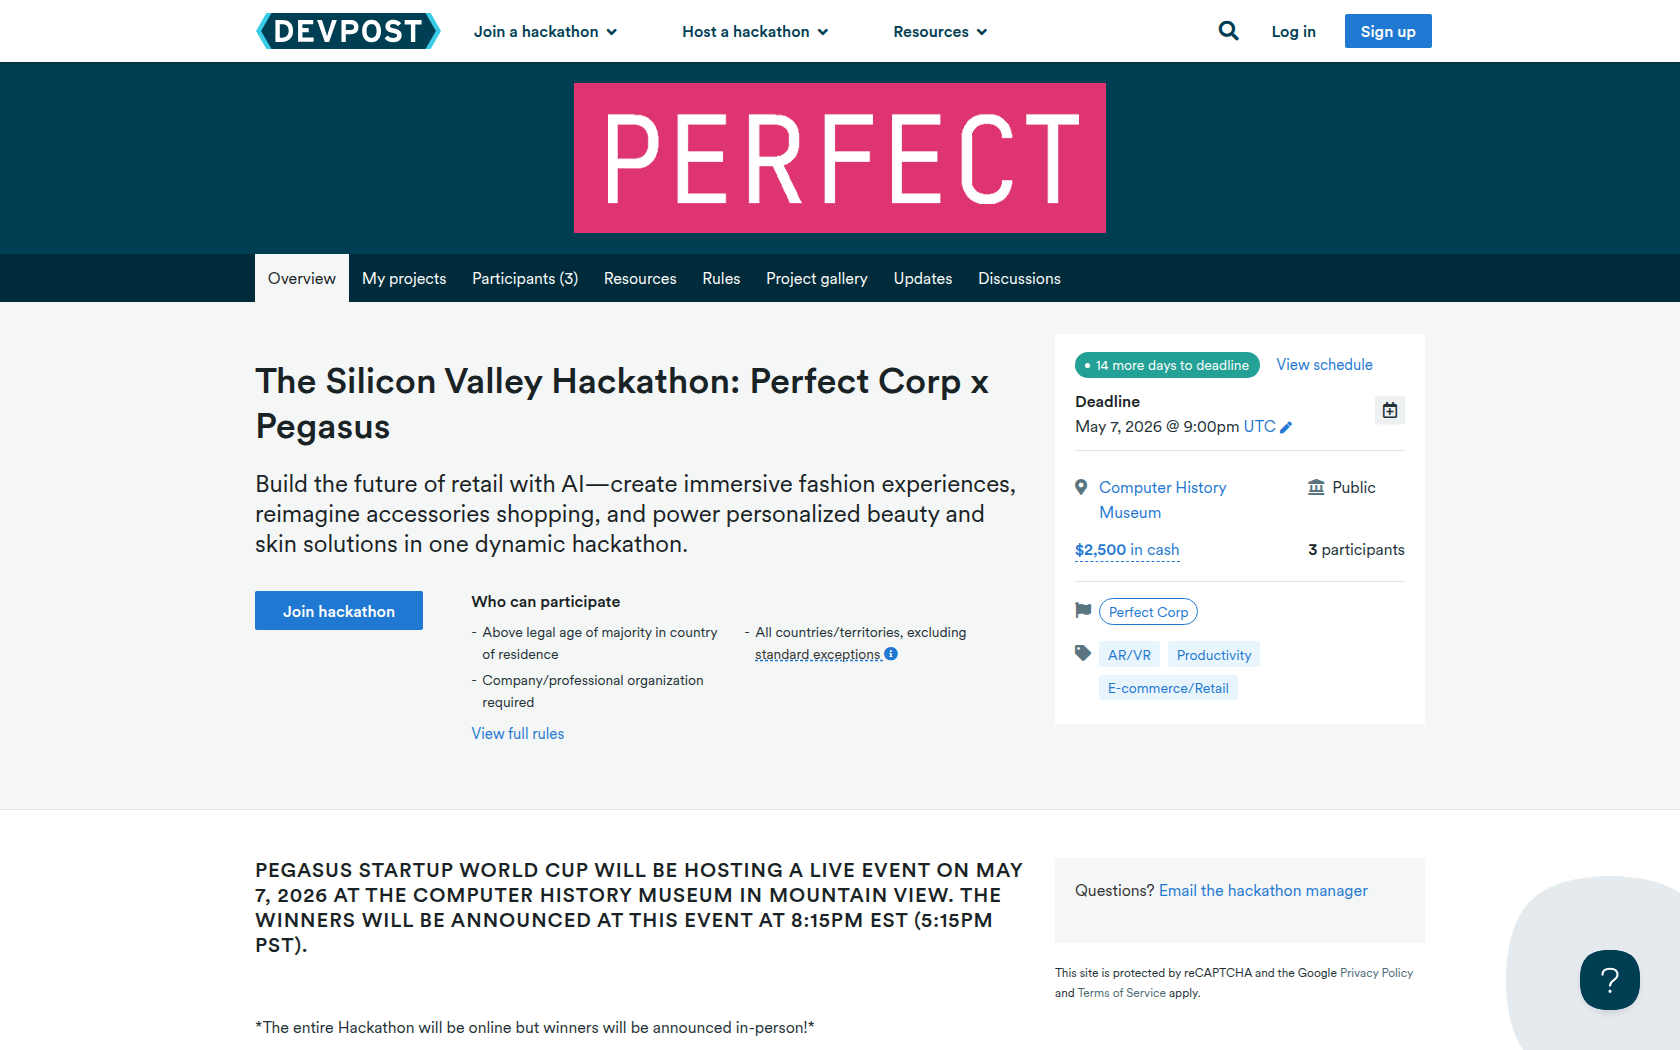Open the Project gallery tab
Image resolution: width=1680 pixels, height=1050 pixels.
coord(816,278)
